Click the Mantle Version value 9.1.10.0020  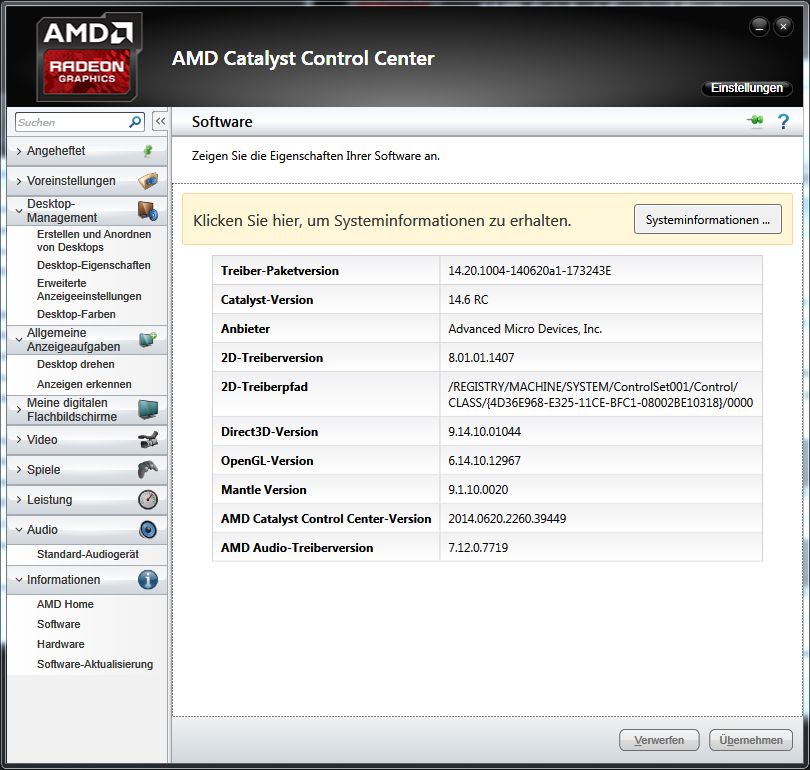click(x=478, y=490)
